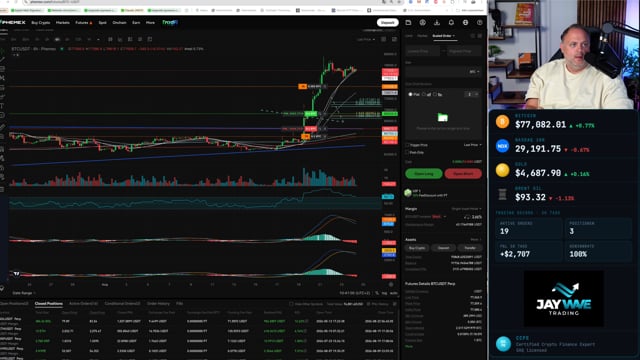The height and width of the screenshot is (360, 640).
Task: Select the crosshair cursor tool
Action: click(x=3, y=51)
